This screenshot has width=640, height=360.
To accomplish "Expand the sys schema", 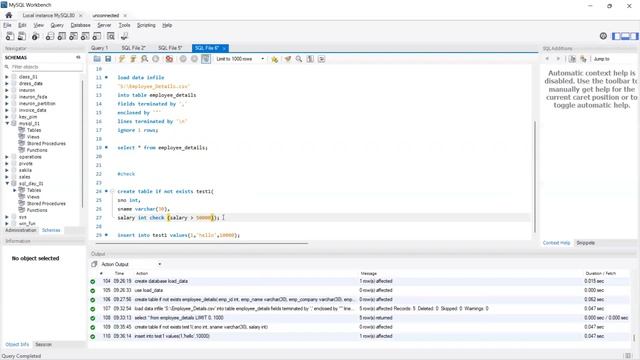I will [x=7, y=217].
